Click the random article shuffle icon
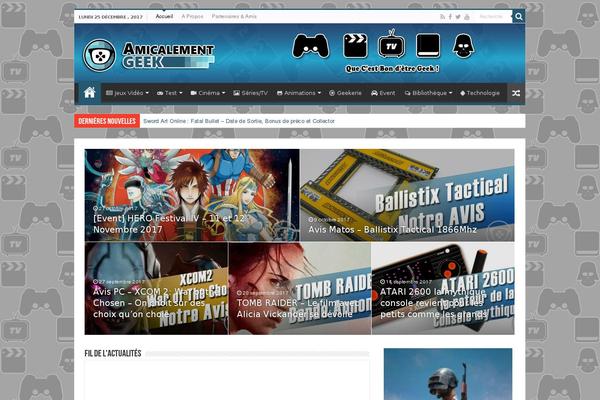The image size is (600, 400). tap(516, 93)
